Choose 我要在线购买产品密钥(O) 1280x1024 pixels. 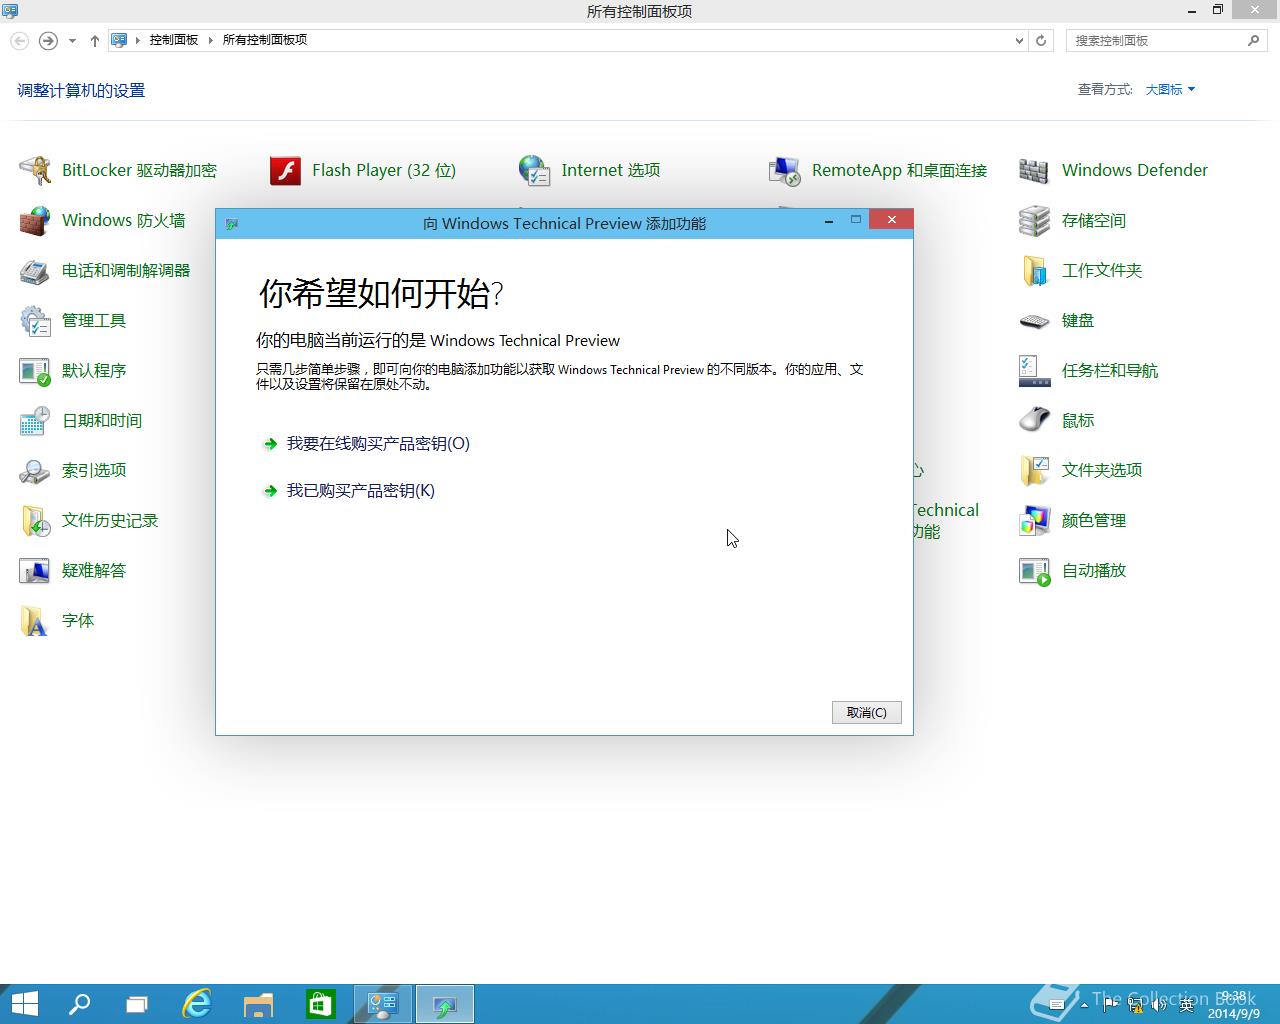coord(378,443)
